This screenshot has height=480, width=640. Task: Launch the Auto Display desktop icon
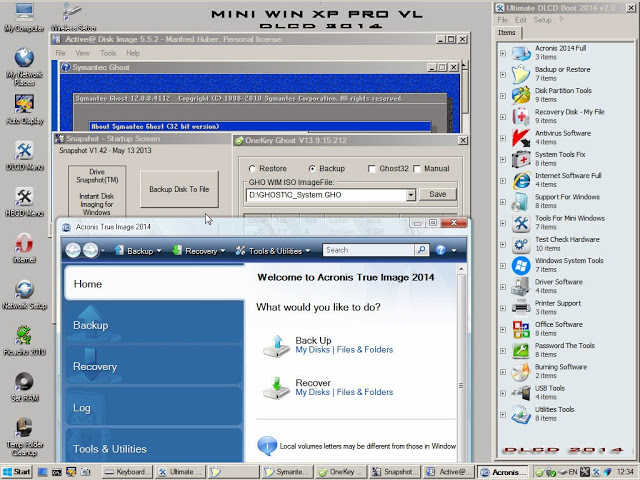(24, 109)
